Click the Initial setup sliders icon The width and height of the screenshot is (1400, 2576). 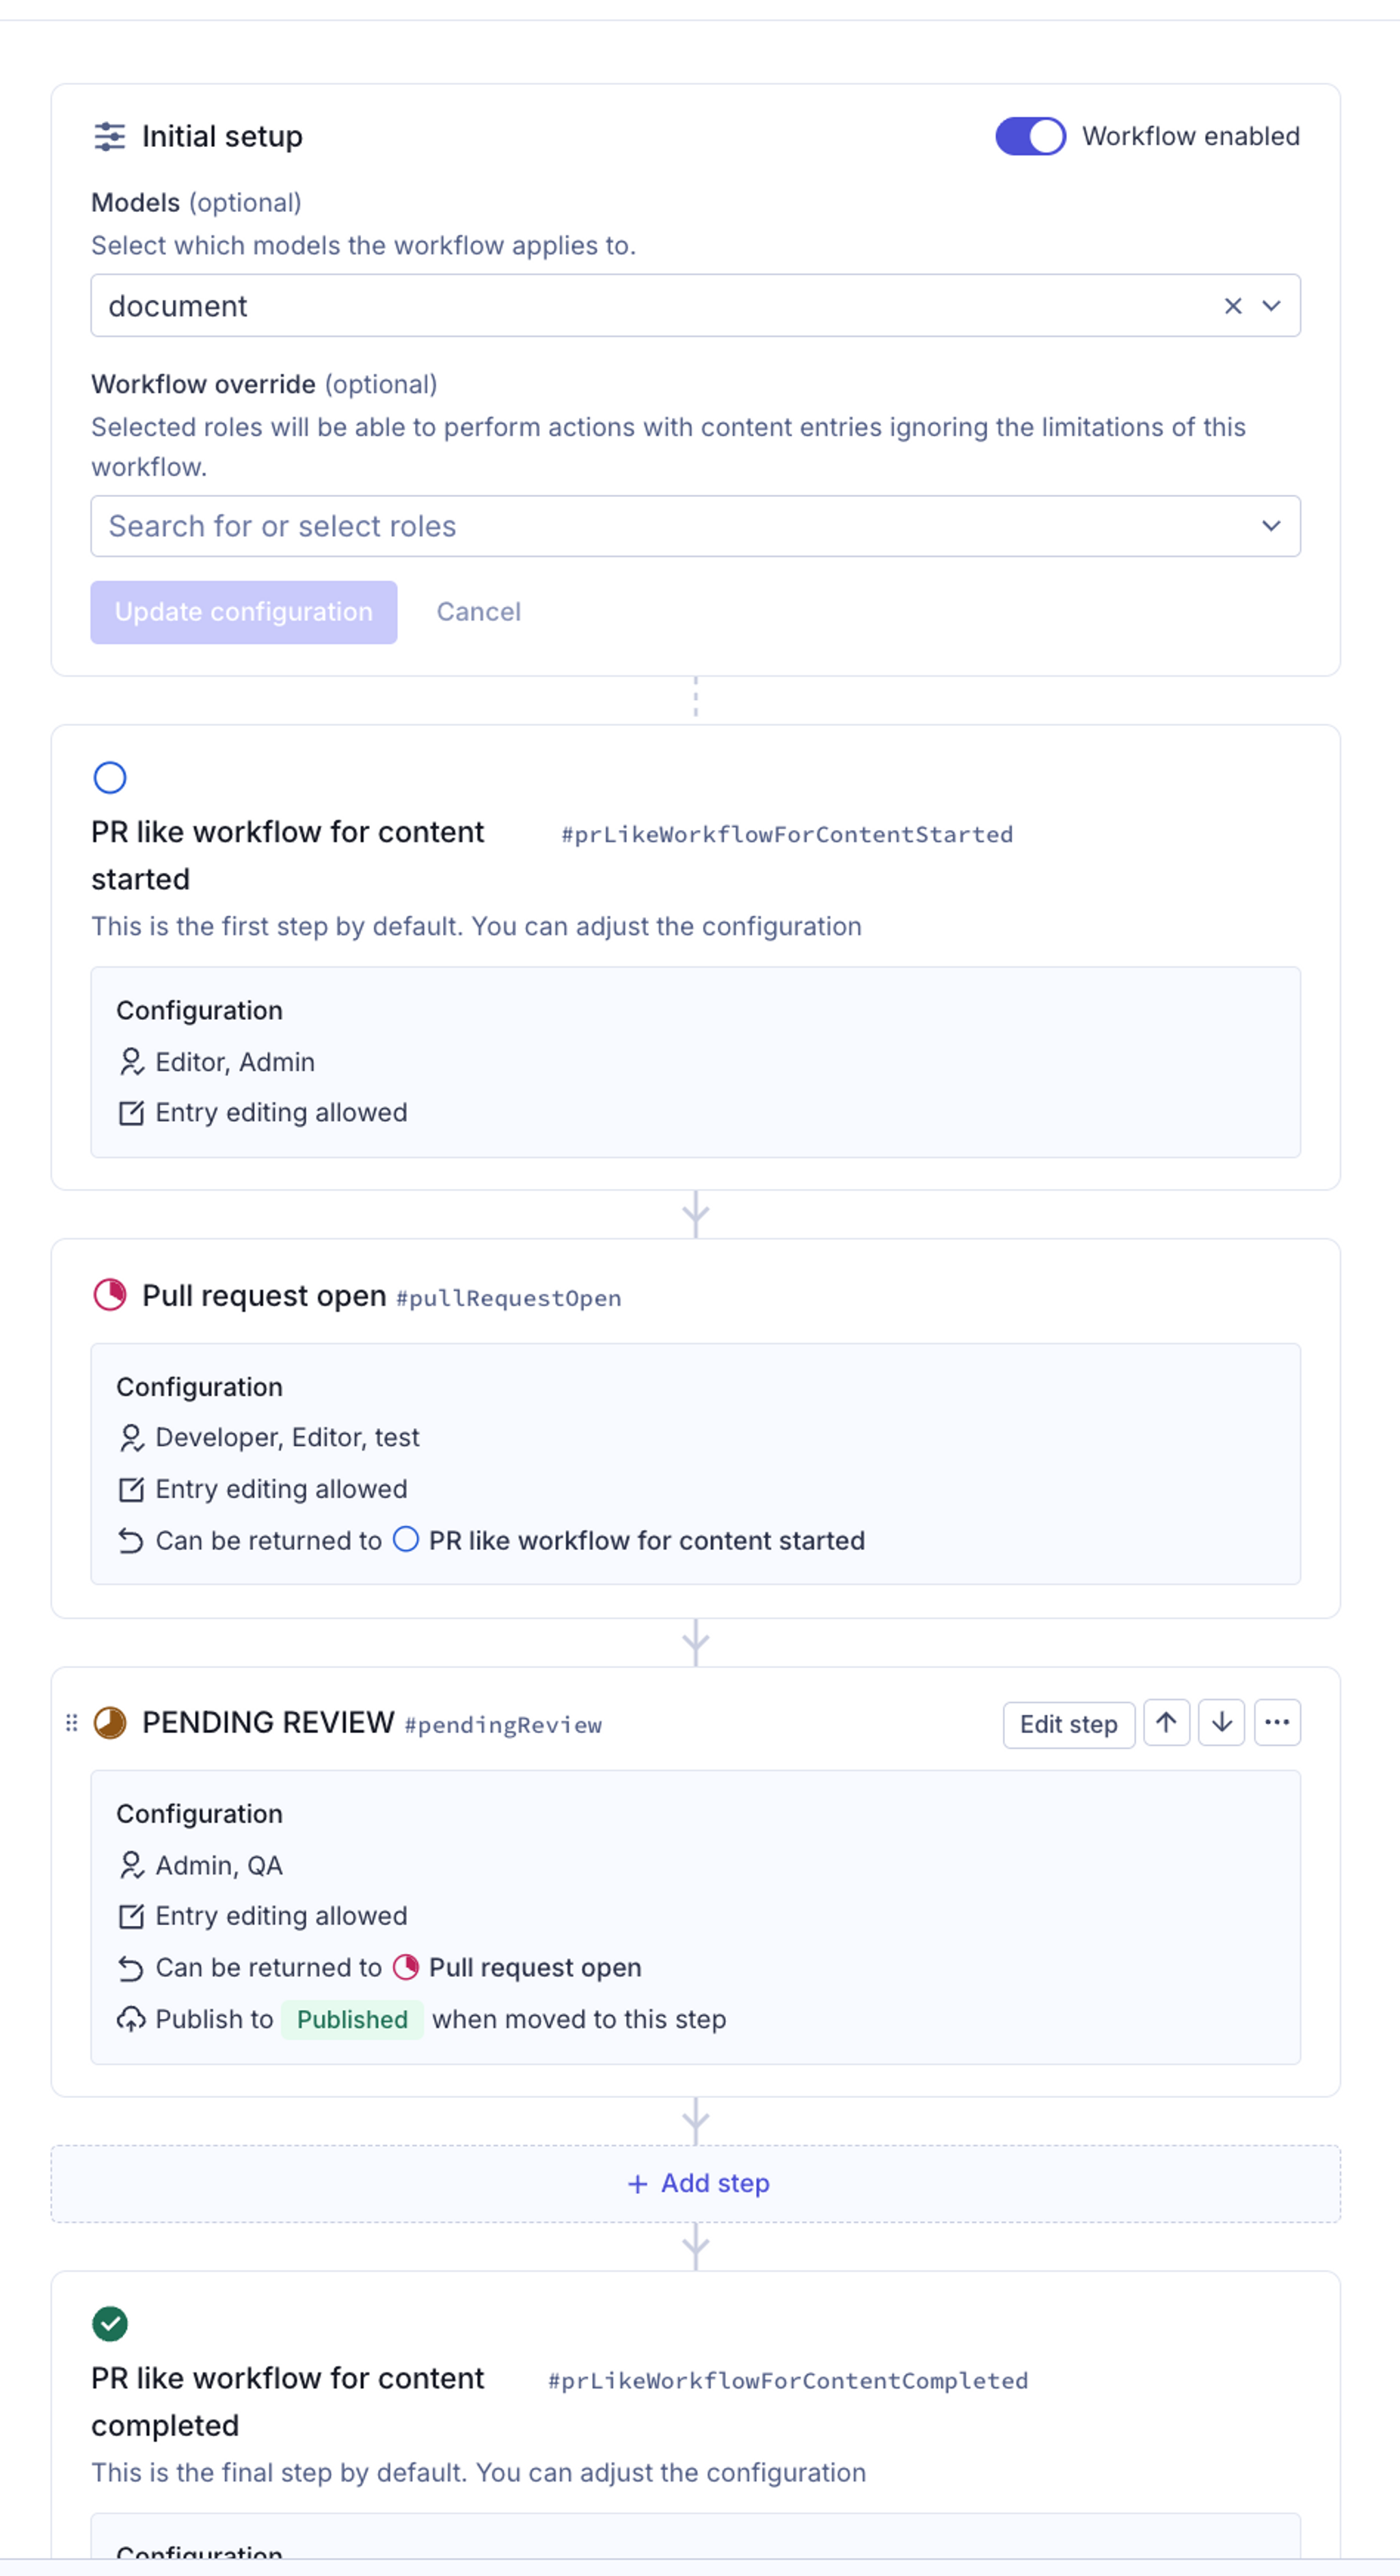109,136
